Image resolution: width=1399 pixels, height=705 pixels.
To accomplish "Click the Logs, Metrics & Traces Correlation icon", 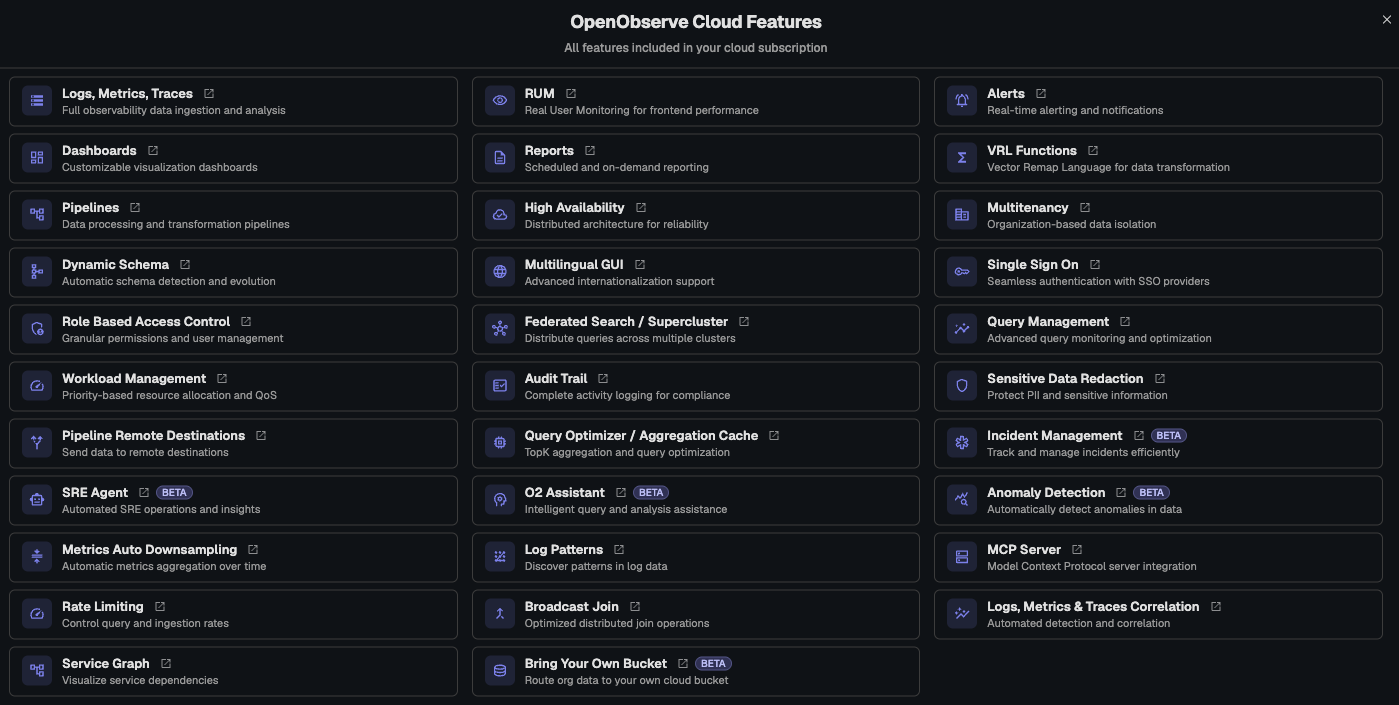I will point(962,614).
